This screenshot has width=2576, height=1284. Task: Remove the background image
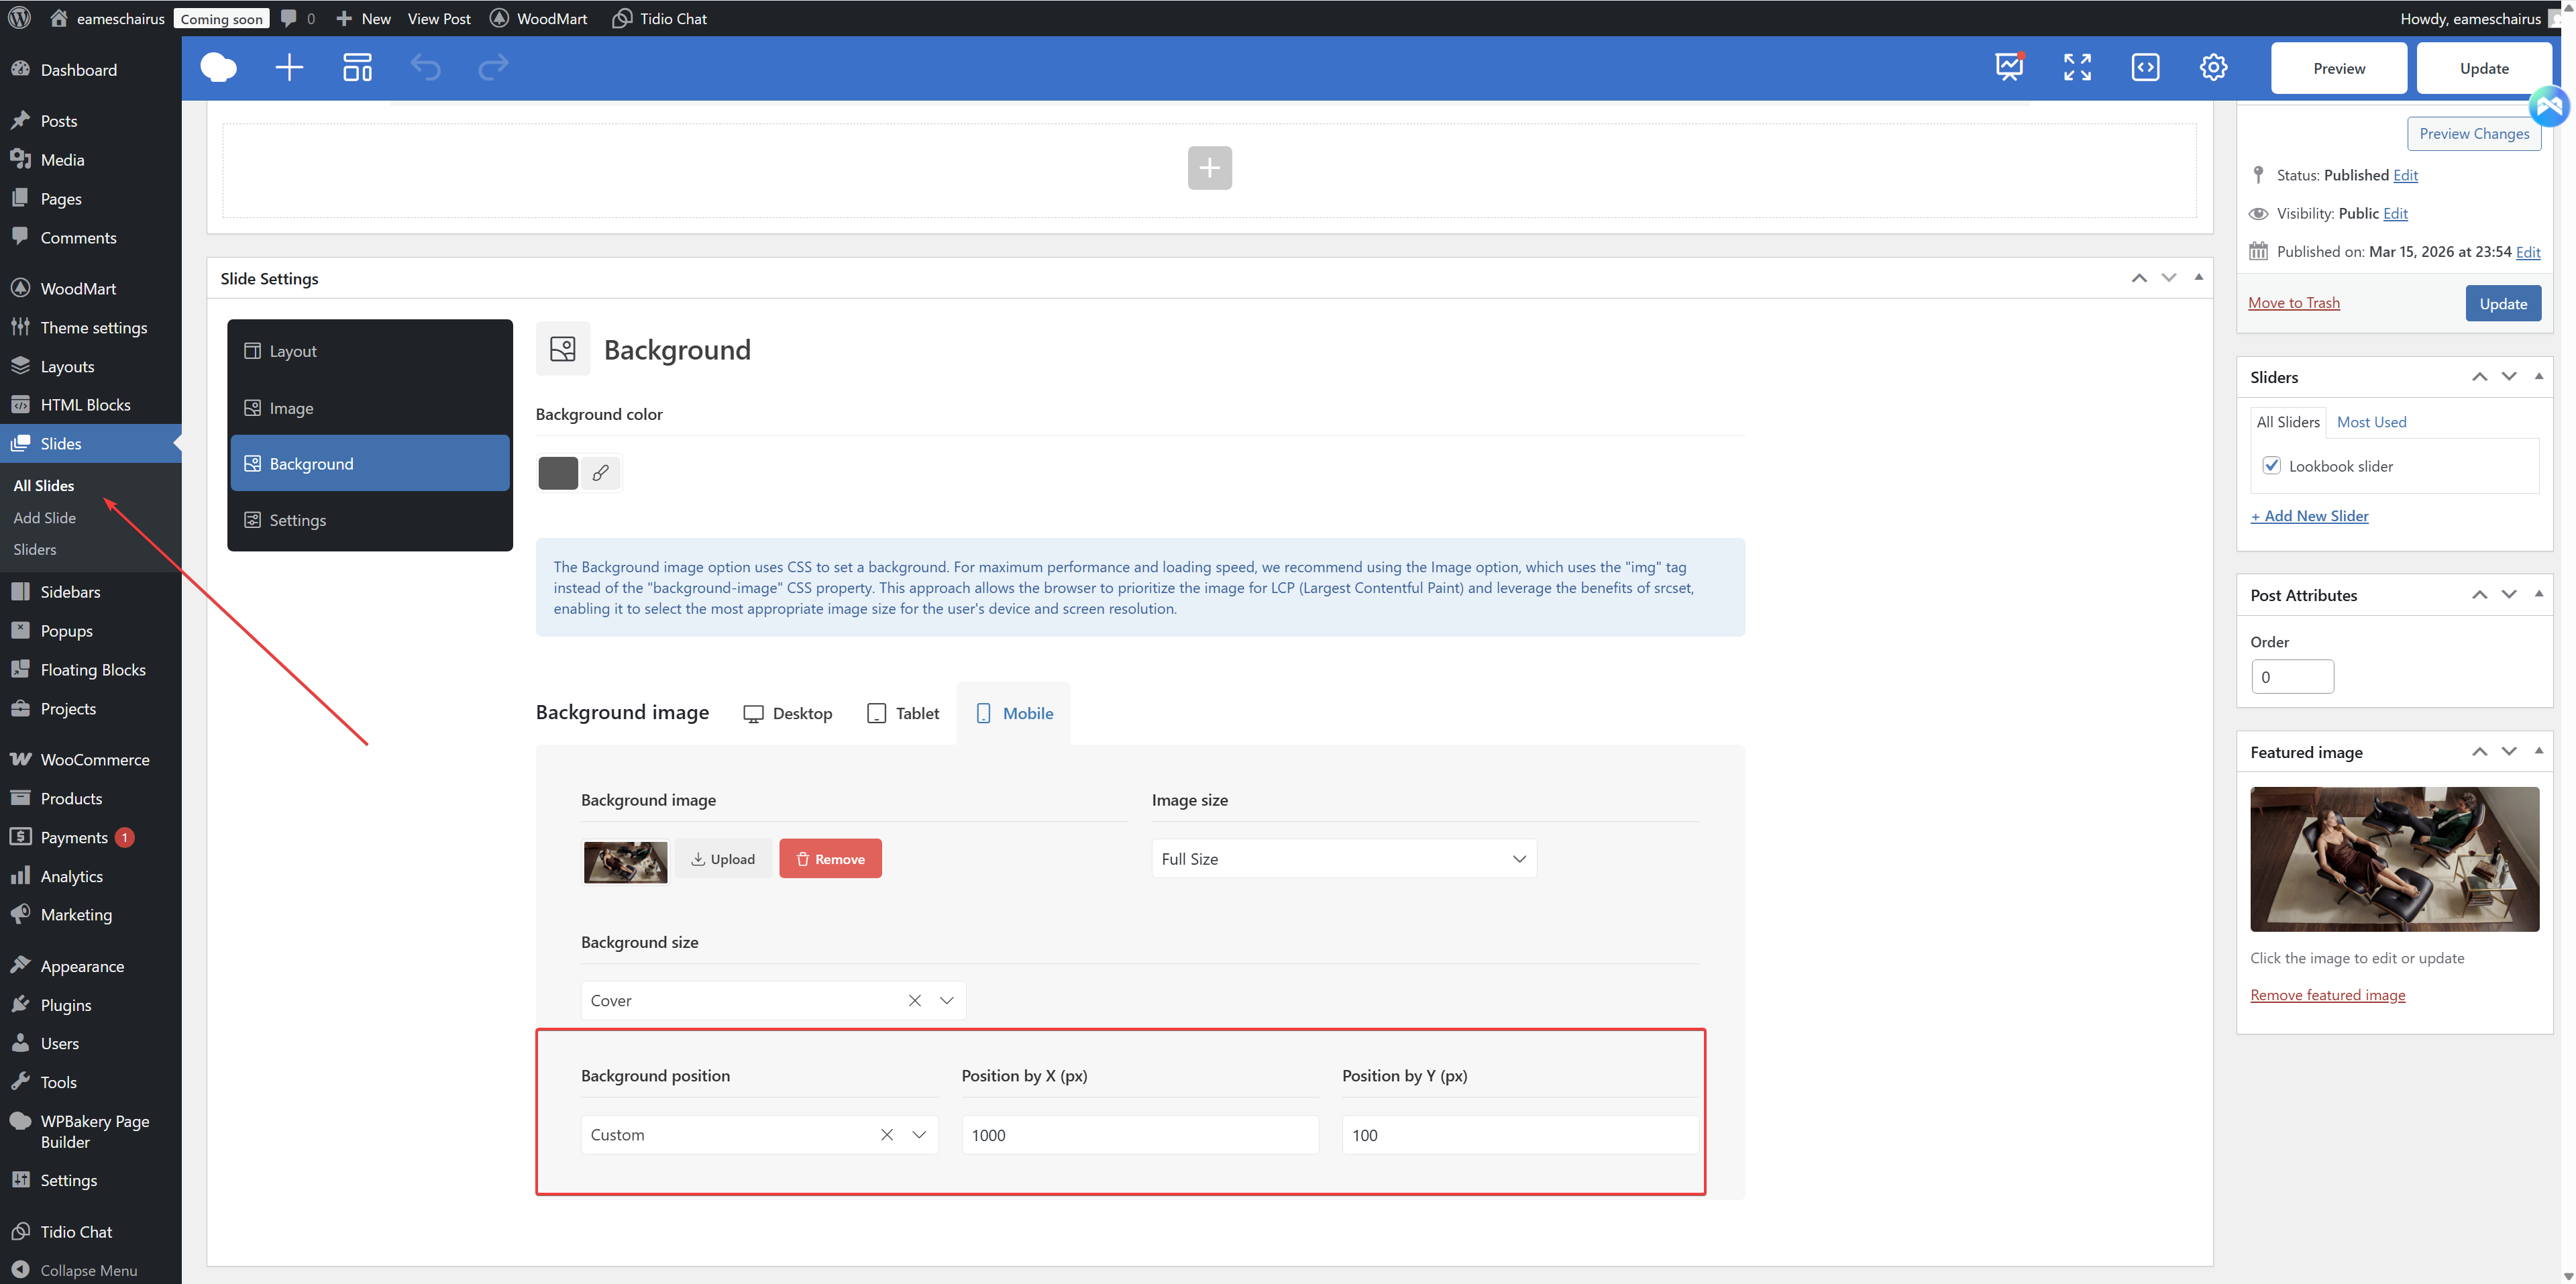(830, 859)
